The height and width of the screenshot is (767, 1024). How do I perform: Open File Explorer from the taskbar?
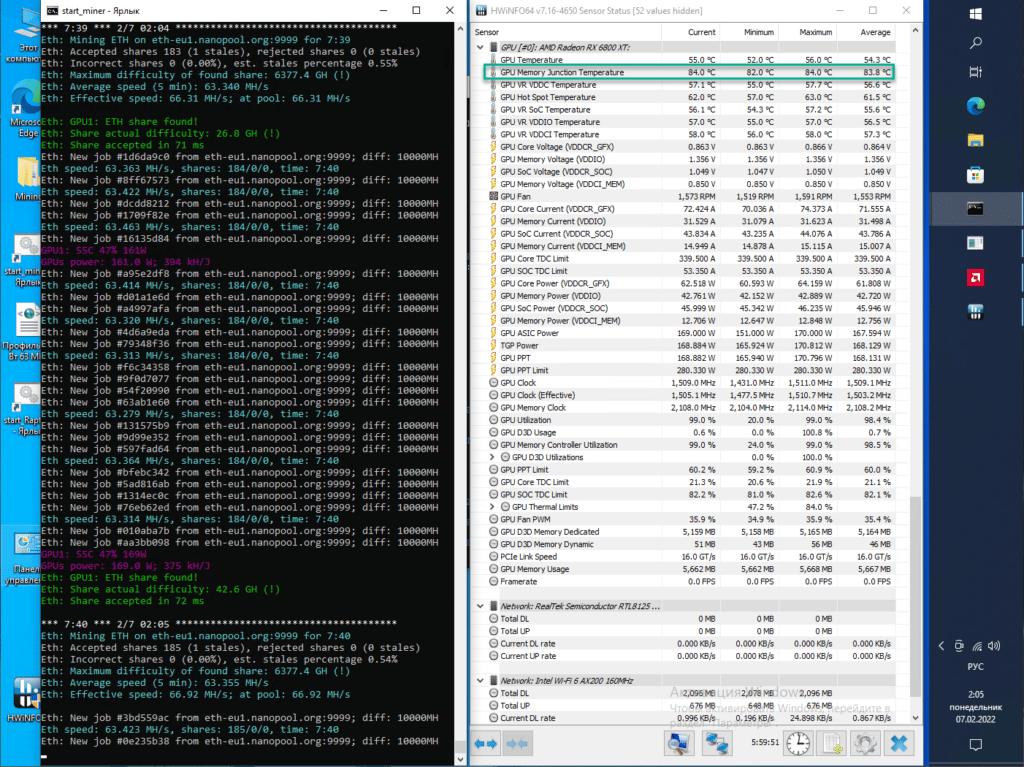coord(976,140)
